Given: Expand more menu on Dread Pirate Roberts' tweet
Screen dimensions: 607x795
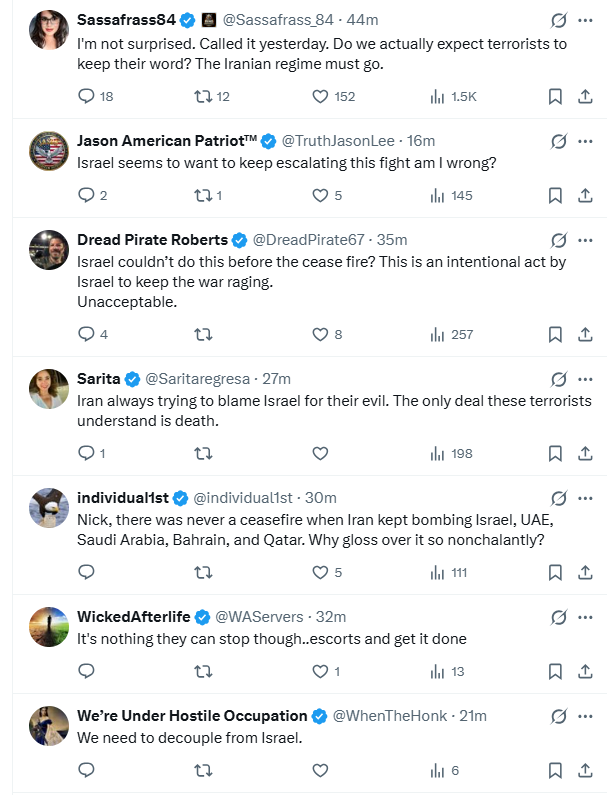Looking at the screenshot, I should 586,240.
